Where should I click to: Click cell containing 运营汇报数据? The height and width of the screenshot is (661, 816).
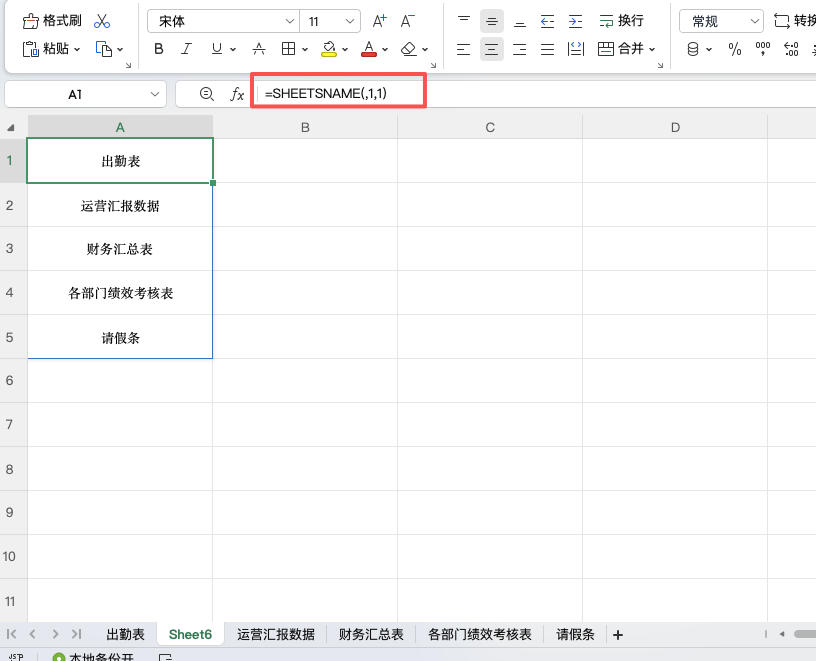click(x=120, y=206)
